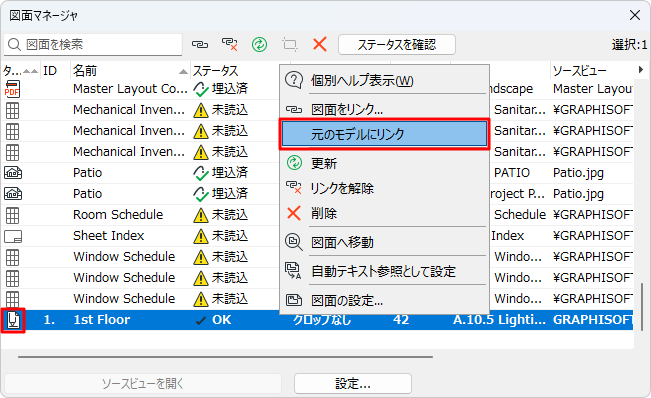Click 未読込 status in Sheet Index row

pos(230,236)
